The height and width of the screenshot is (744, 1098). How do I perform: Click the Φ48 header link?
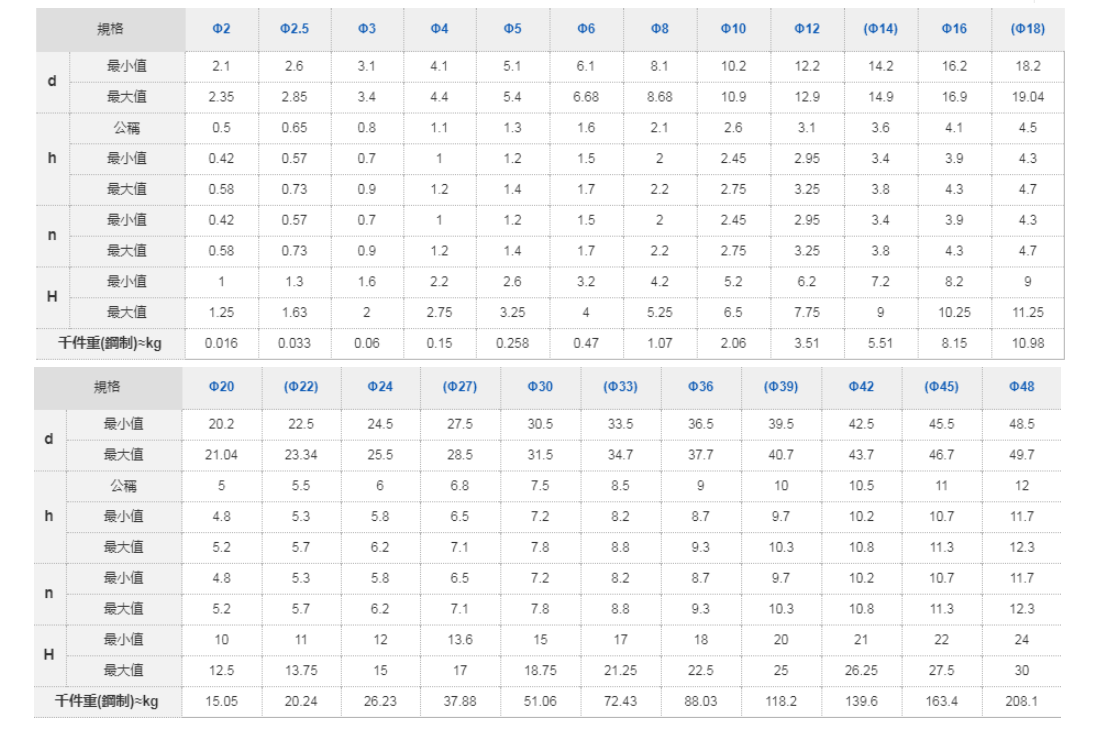[1021, 386]
